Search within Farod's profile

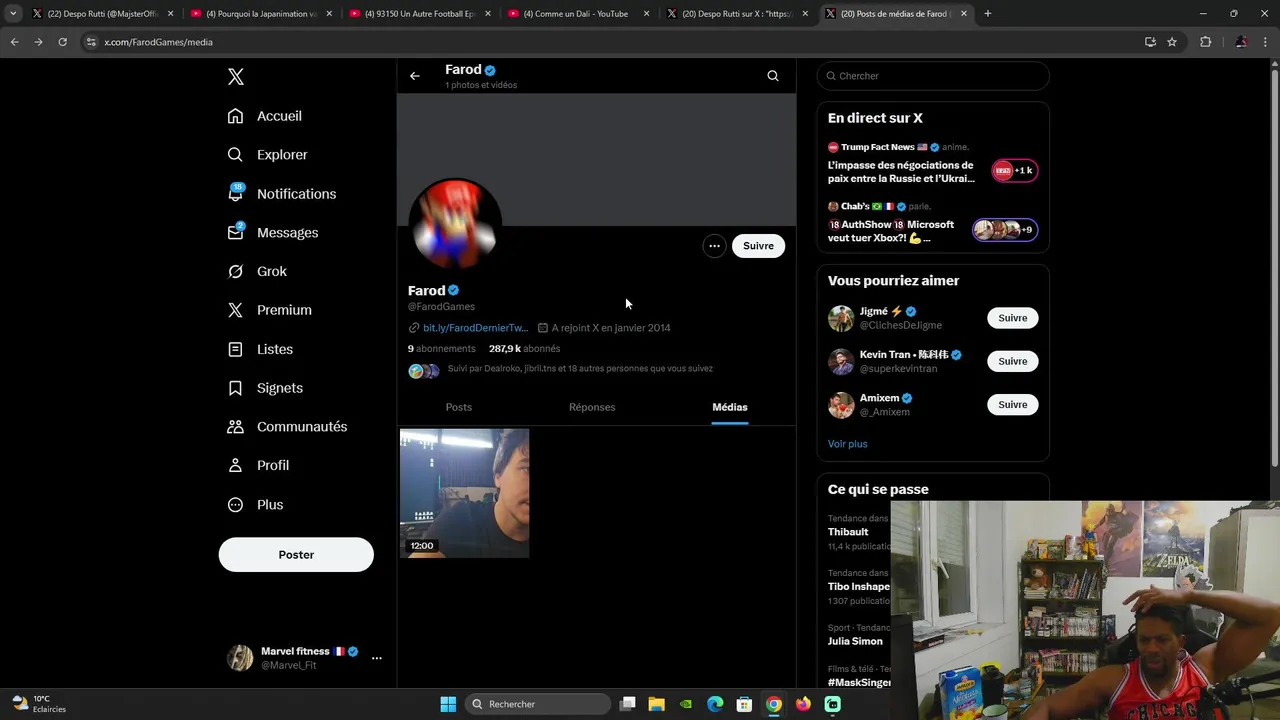coord(773,76)
